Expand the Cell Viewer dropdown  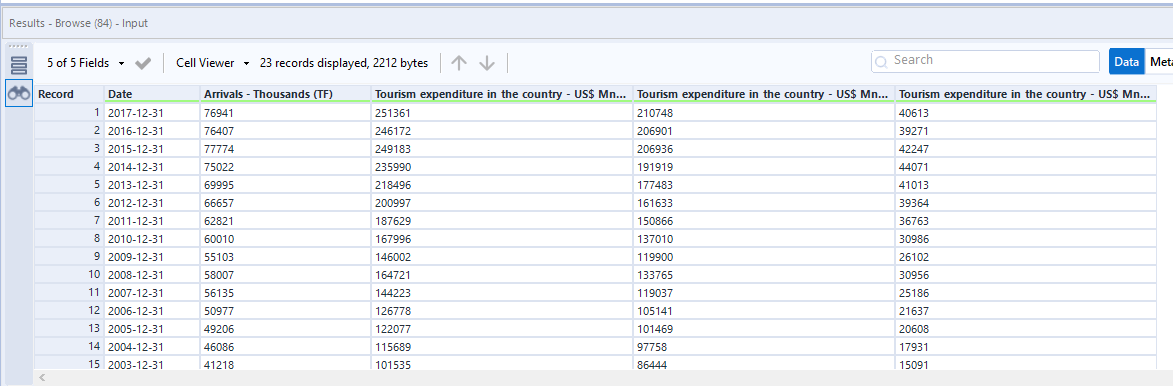(x=212, y=64)
